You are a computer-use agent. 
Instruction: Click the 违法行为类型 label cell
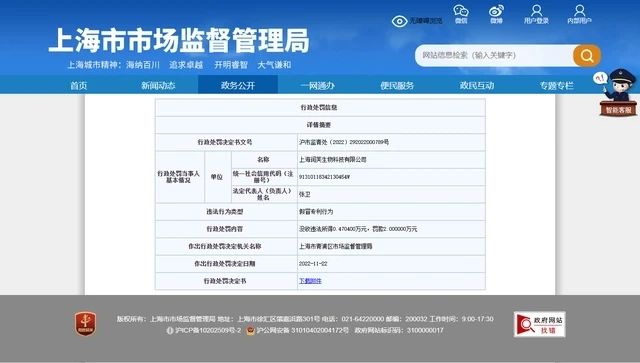click(x=226, y=212)
